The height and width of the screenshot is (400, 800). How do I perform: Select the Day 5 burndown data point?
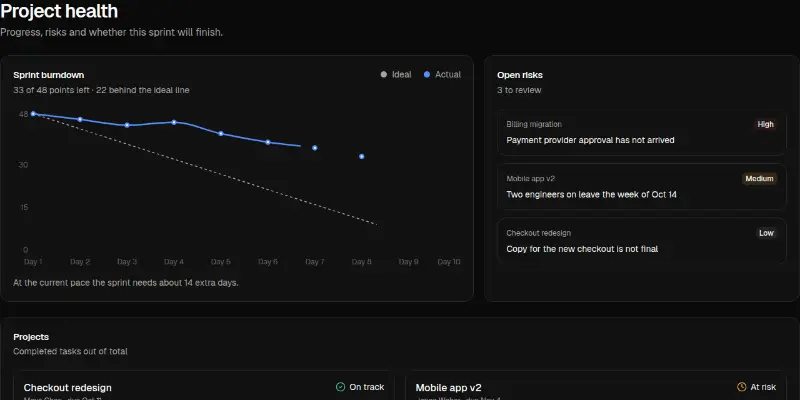click(x=221, y=133)
